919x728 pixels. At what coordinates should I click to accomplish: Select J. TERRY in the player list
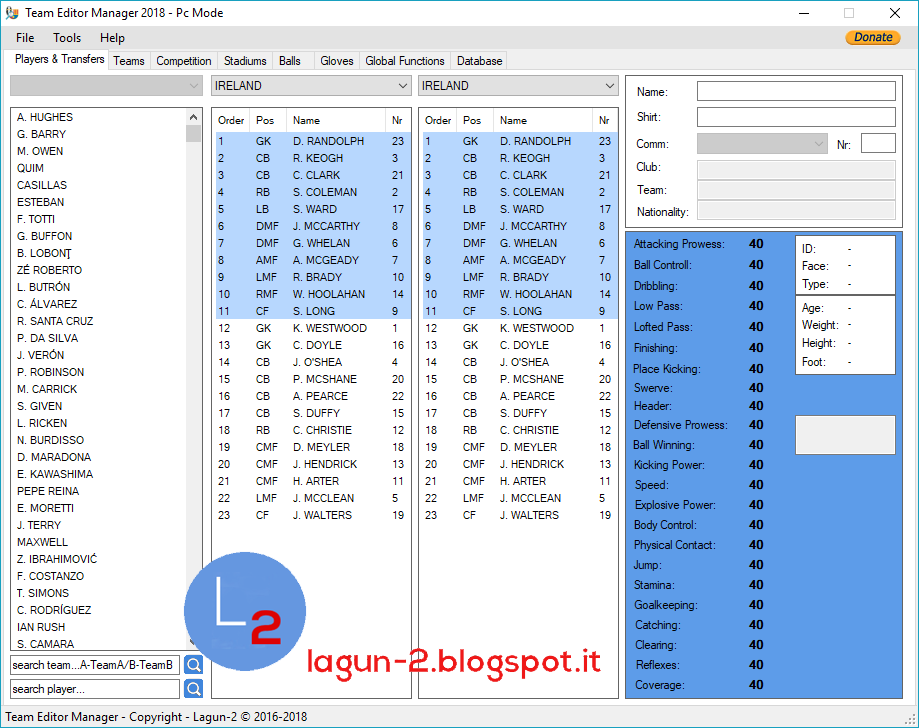click(39, 525)
